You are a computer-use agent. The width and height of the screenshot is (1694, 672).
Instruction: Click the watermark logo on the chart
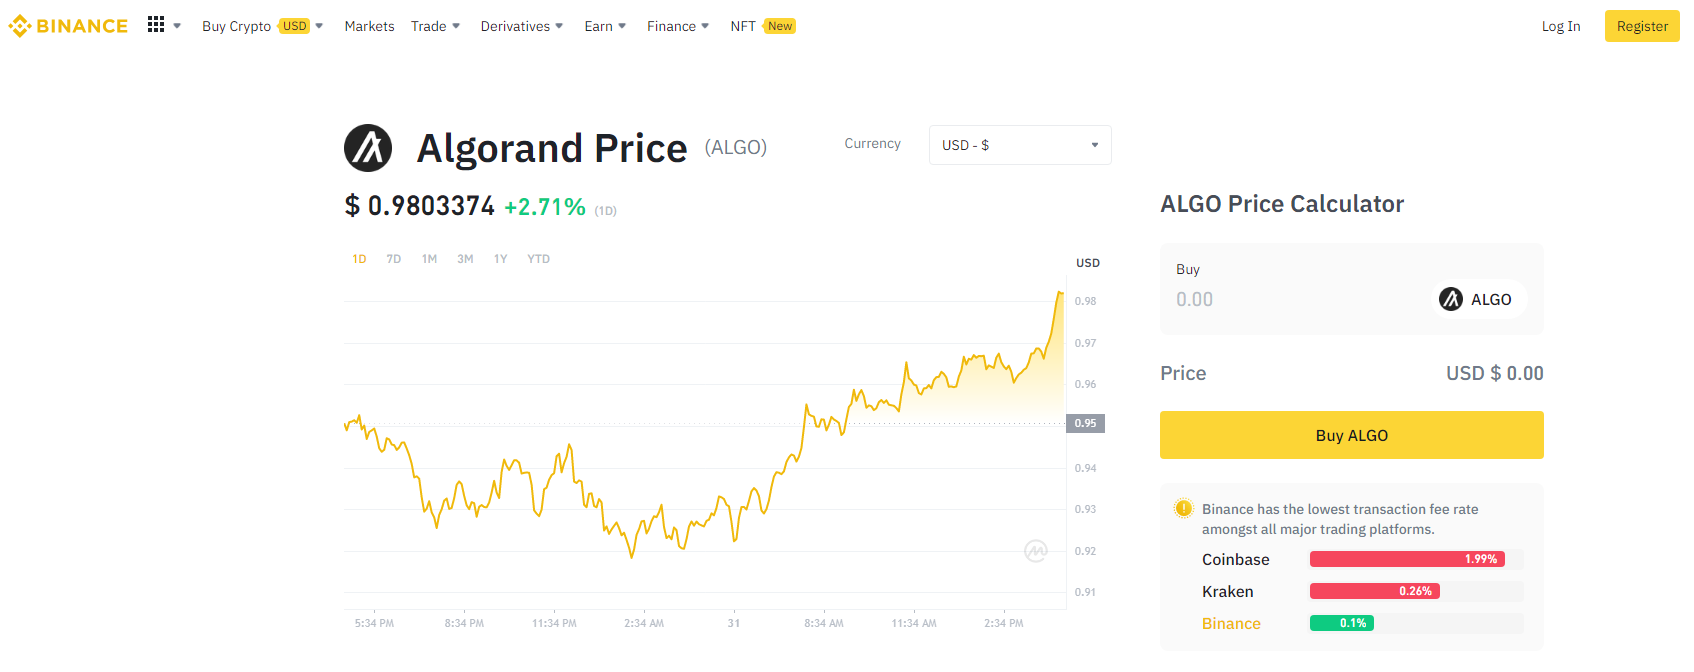pos(1036,551)
